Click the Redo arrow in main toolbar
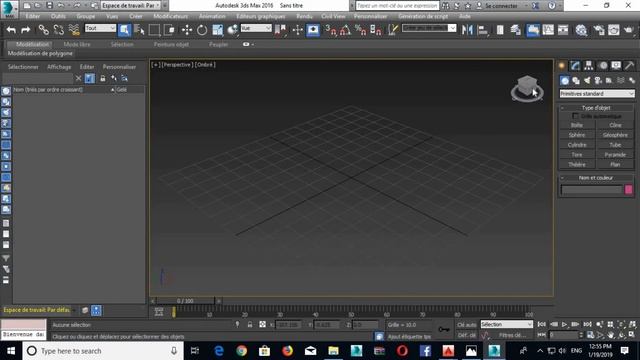This screenshot has width=640, height=360. pos(25,30)
